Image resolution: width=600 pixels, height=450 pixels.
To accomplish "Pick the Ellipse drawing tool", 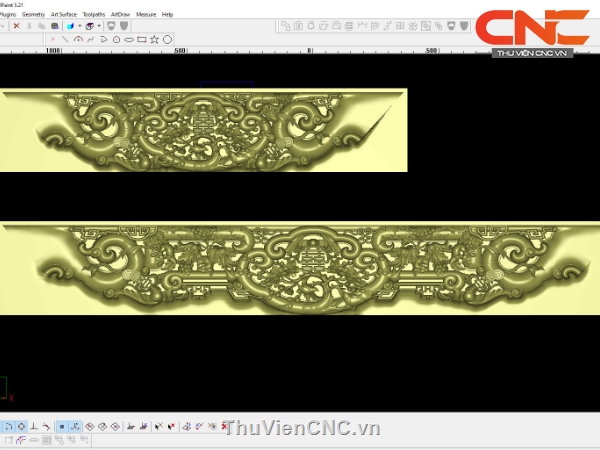I will click(129, 39).
